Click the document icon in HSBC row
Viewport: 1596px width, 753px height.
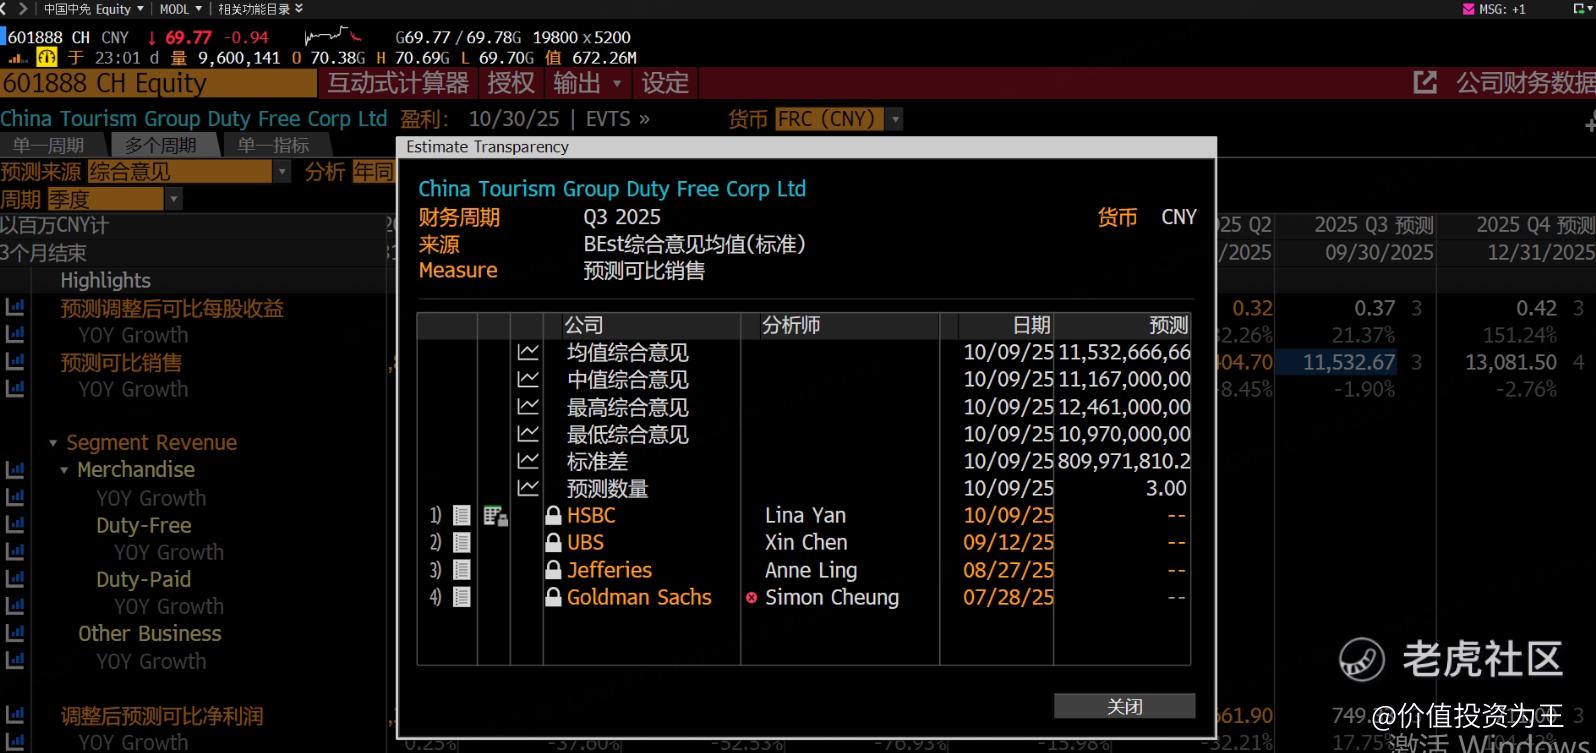461,515
